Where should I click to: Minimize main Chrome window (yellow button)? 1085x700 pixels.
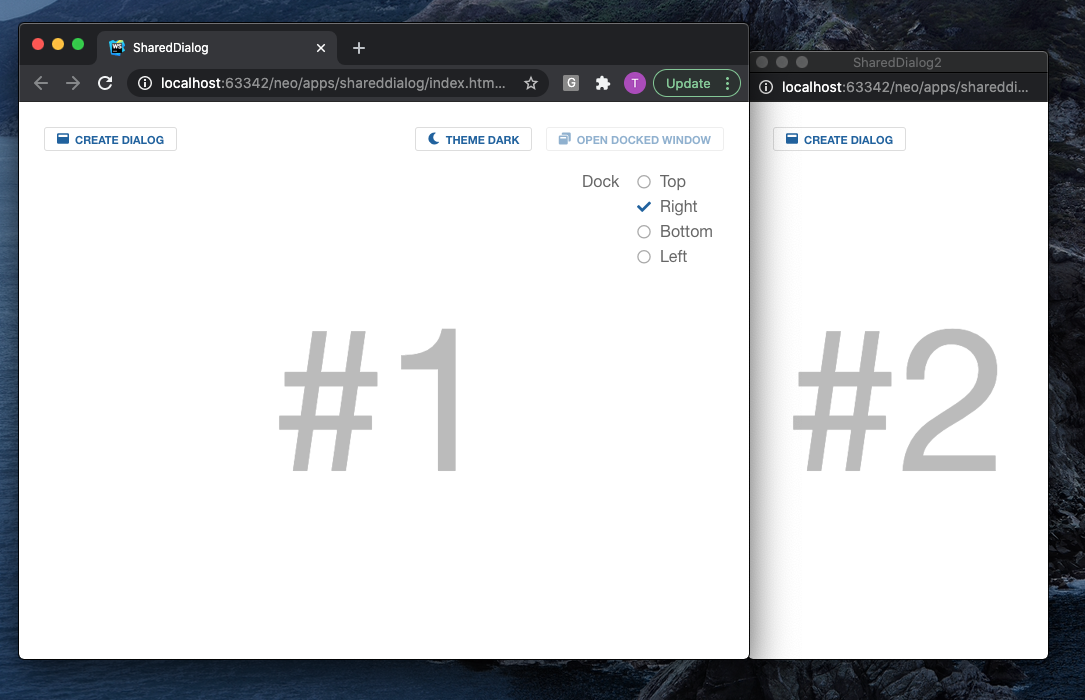(x=58, y=44)
